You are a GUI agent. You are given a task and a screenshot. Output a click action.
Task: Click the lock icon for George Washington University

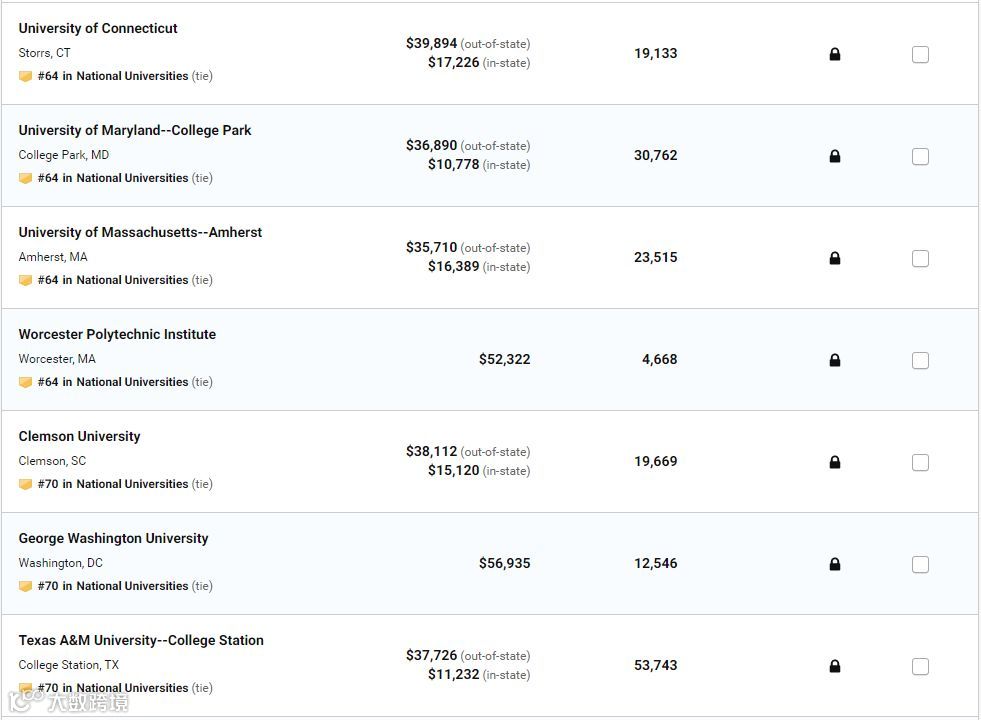coord(835,564)
